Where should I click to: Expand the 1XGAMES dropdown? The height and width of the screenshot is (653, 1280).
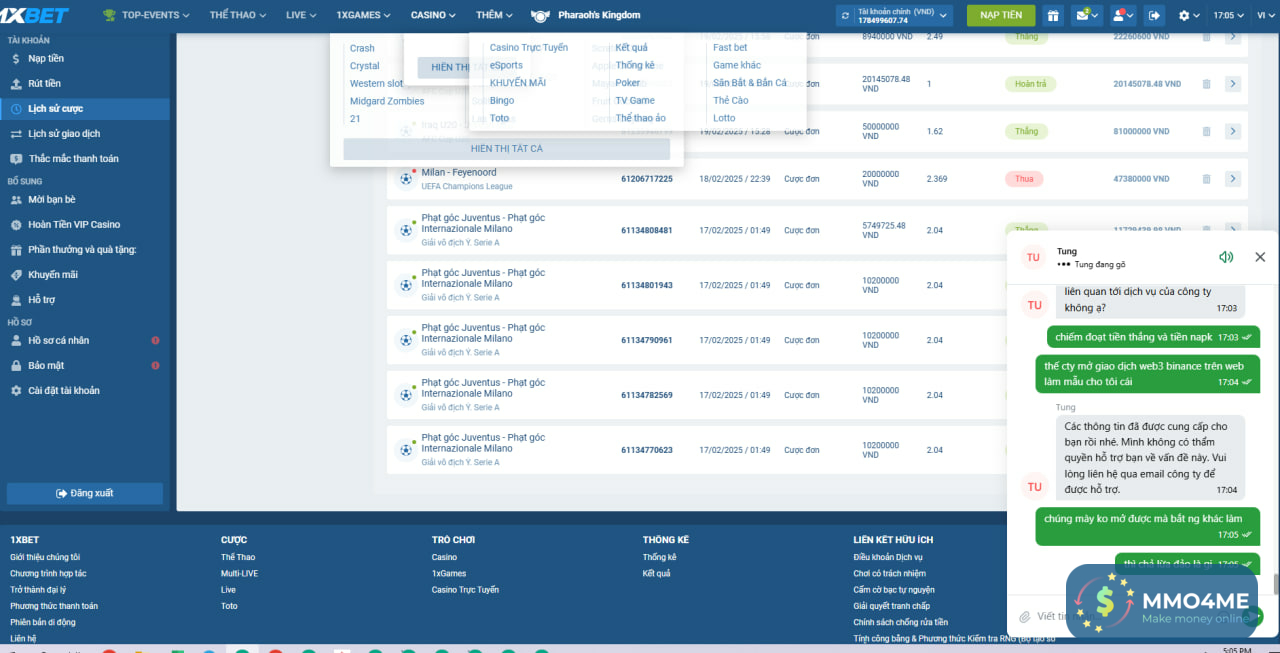[x=366, y=15]
